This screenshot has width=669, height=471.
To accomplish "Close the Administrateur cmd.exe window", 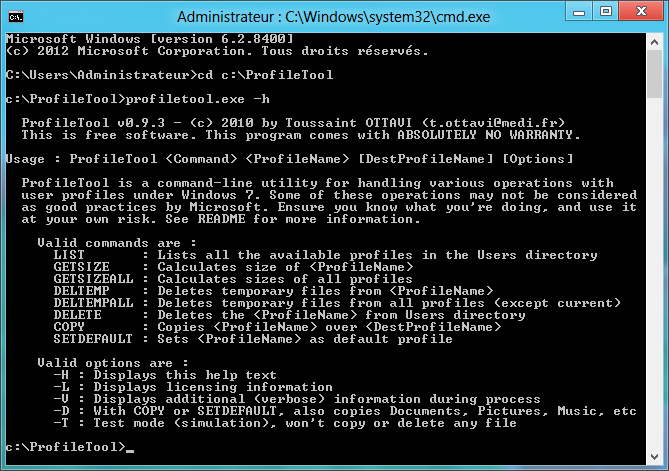I will pyautogui.click(x=641, y=12).
